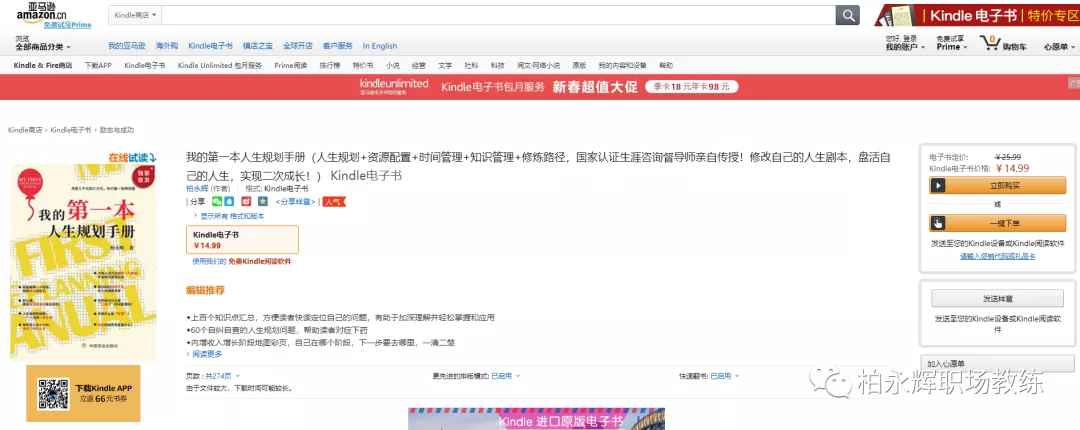Share via the red Weibo icon

click(x=246, y=201)
